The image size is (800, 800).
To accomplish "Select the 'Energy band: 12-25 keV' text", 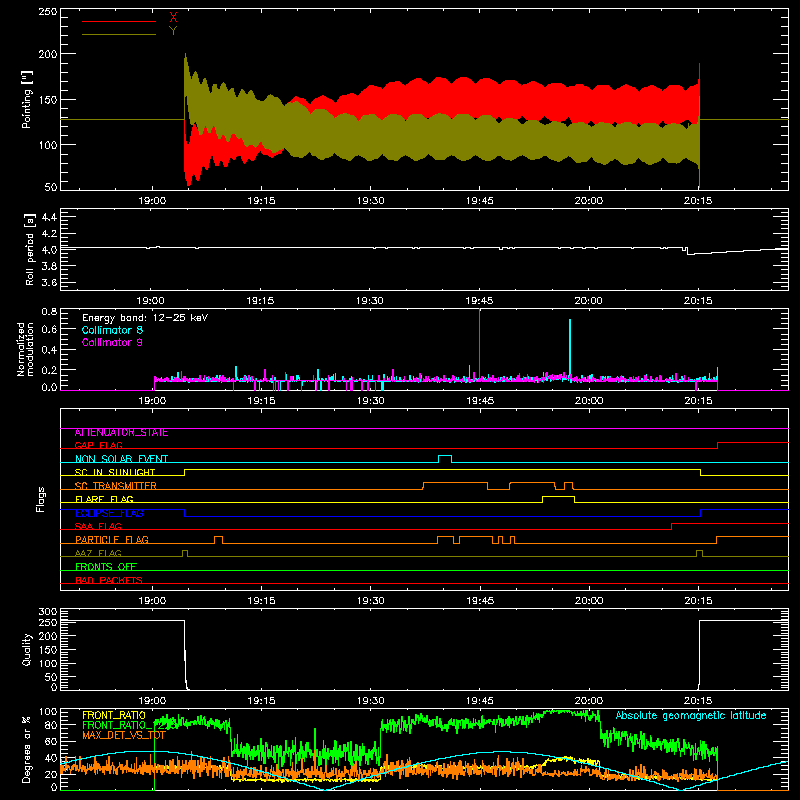I will pyautogui.click(x=145, y=318).
